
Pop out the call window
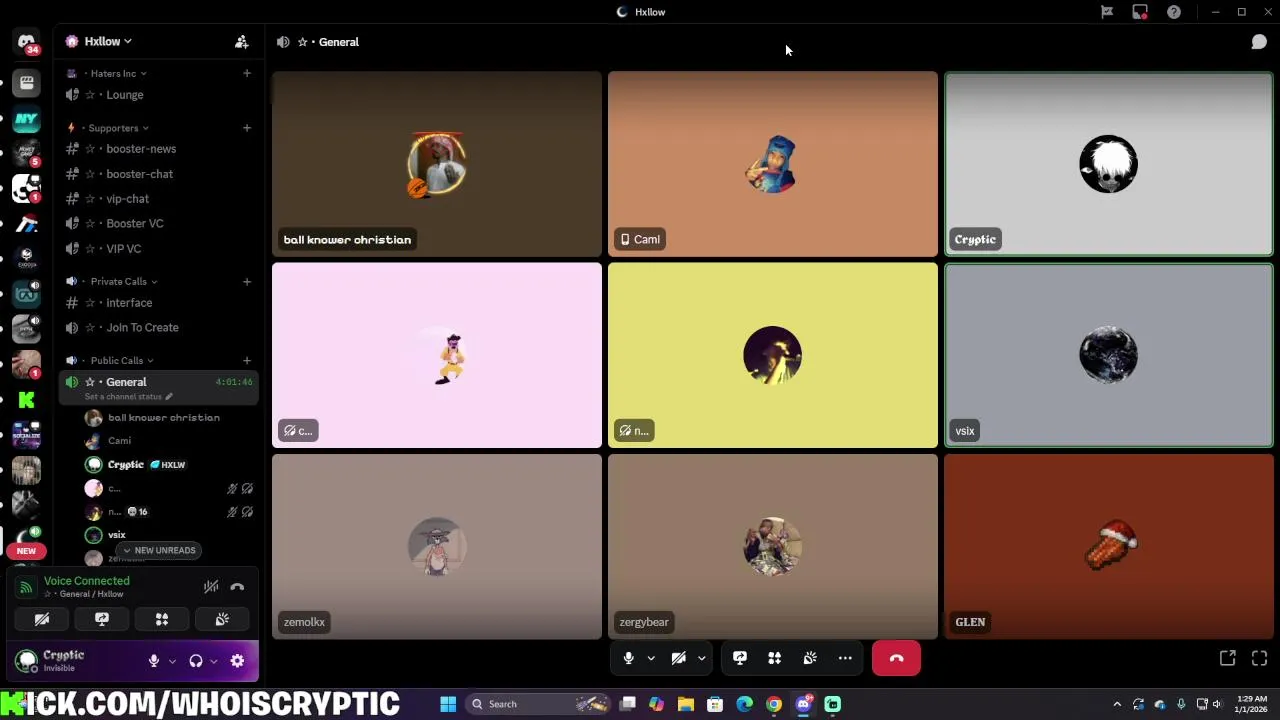point(1227,658)
